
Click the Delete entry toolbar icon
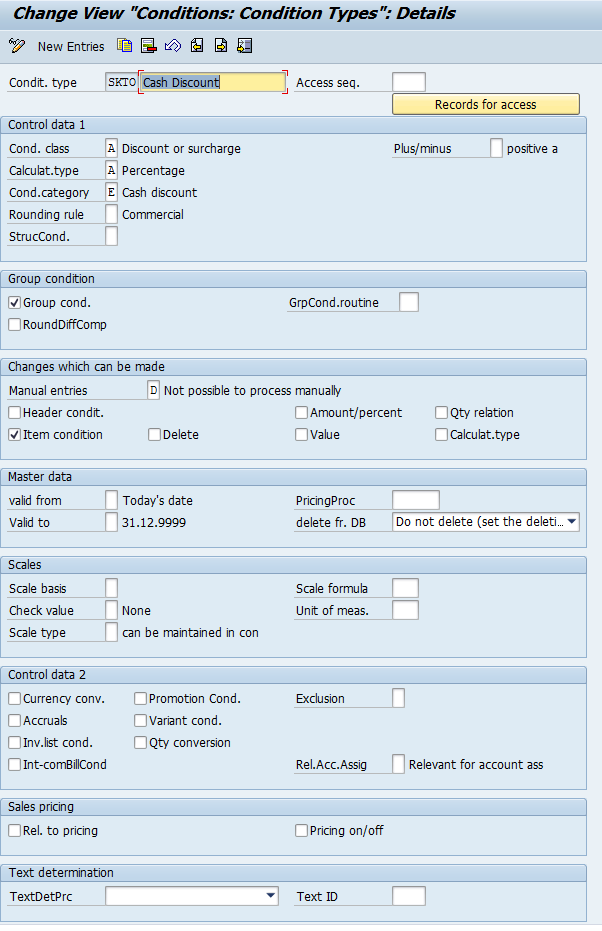[148, 46]
